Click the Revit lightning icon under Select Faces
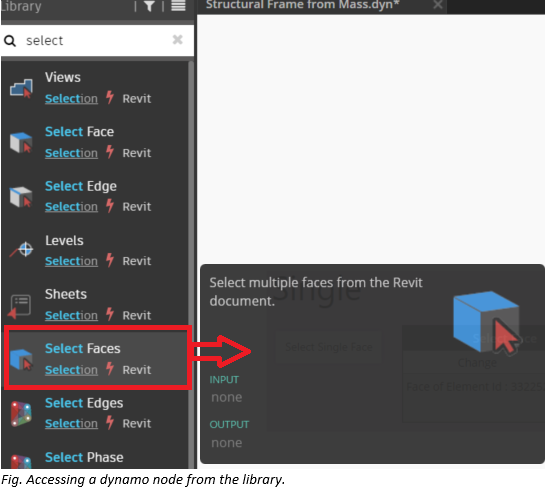The height and width of the screenshot is (491, 547). pos(110,369)
